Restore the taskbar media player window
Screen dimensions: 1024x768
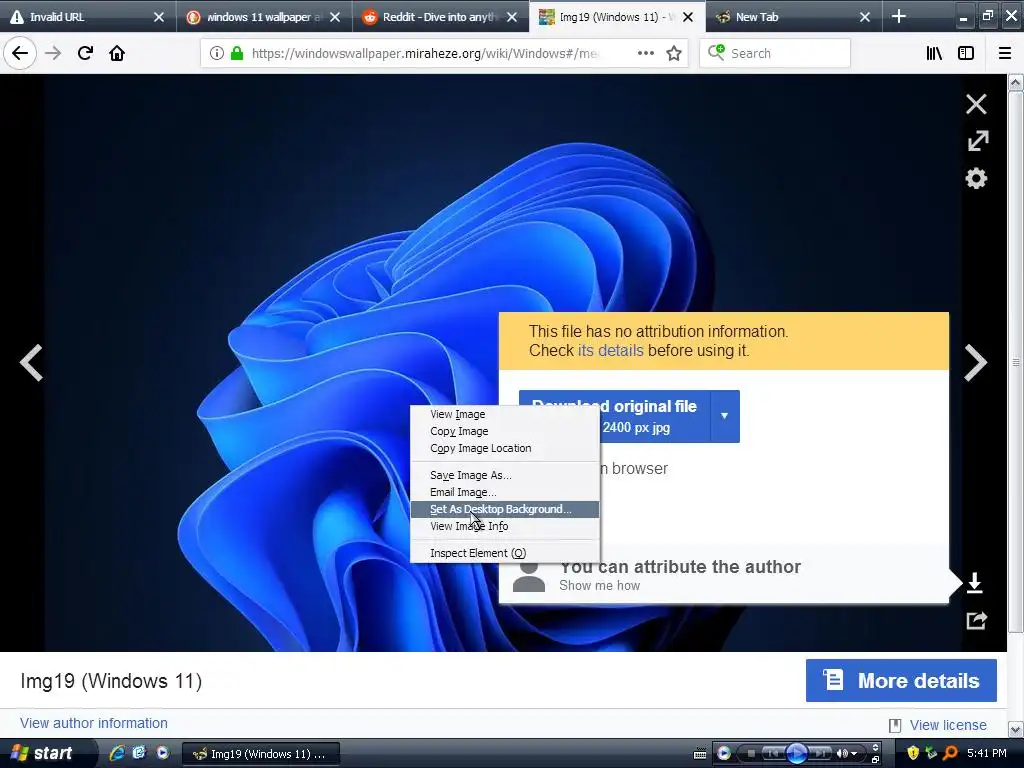875,760
